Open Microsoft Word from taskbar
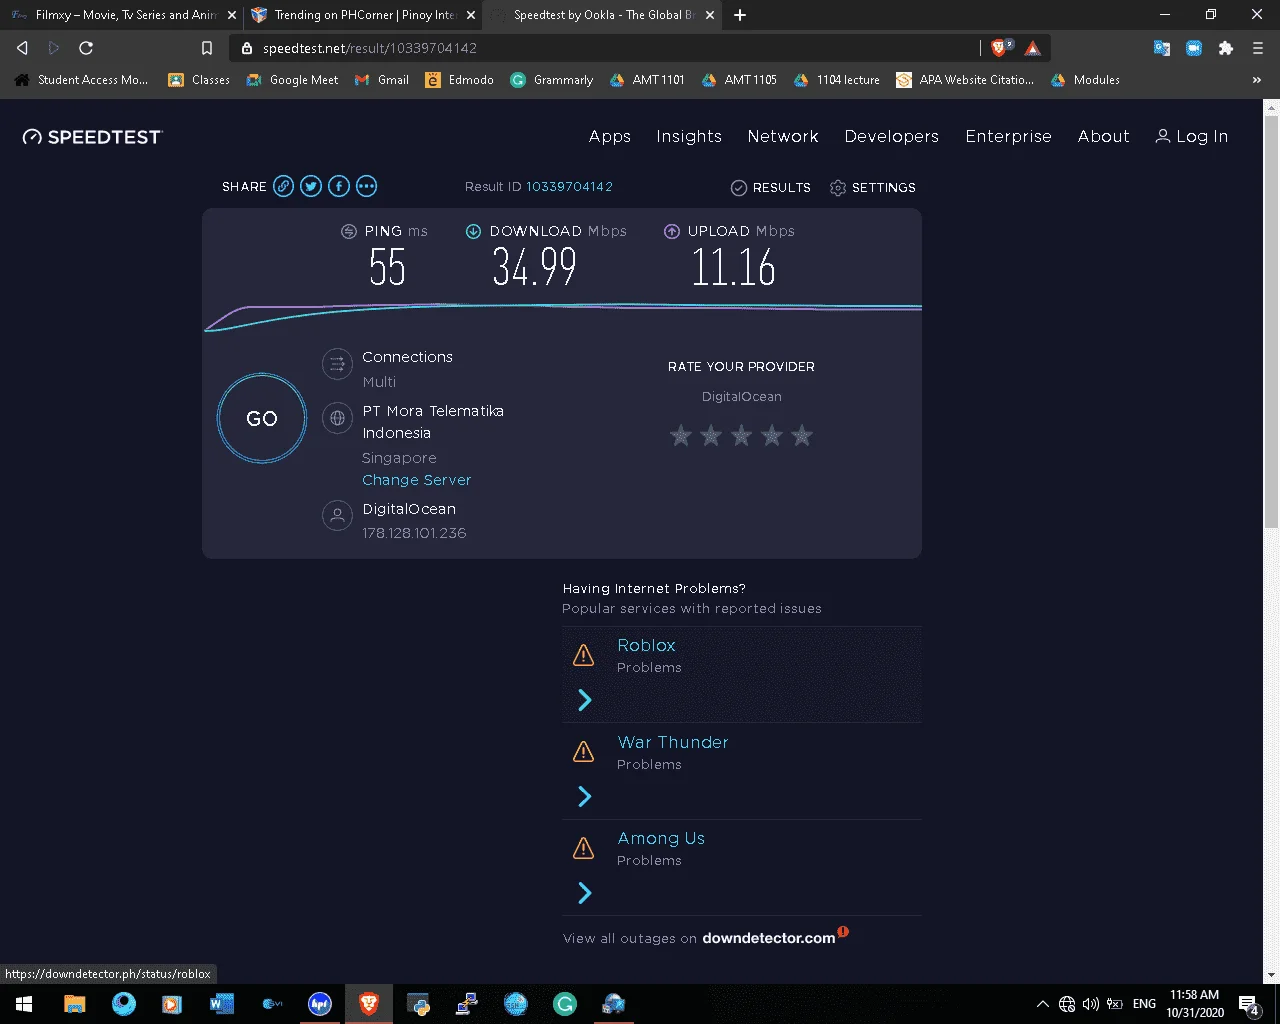The height and width of the screenshot is (1024, 1280). [x=222, y=1004]
